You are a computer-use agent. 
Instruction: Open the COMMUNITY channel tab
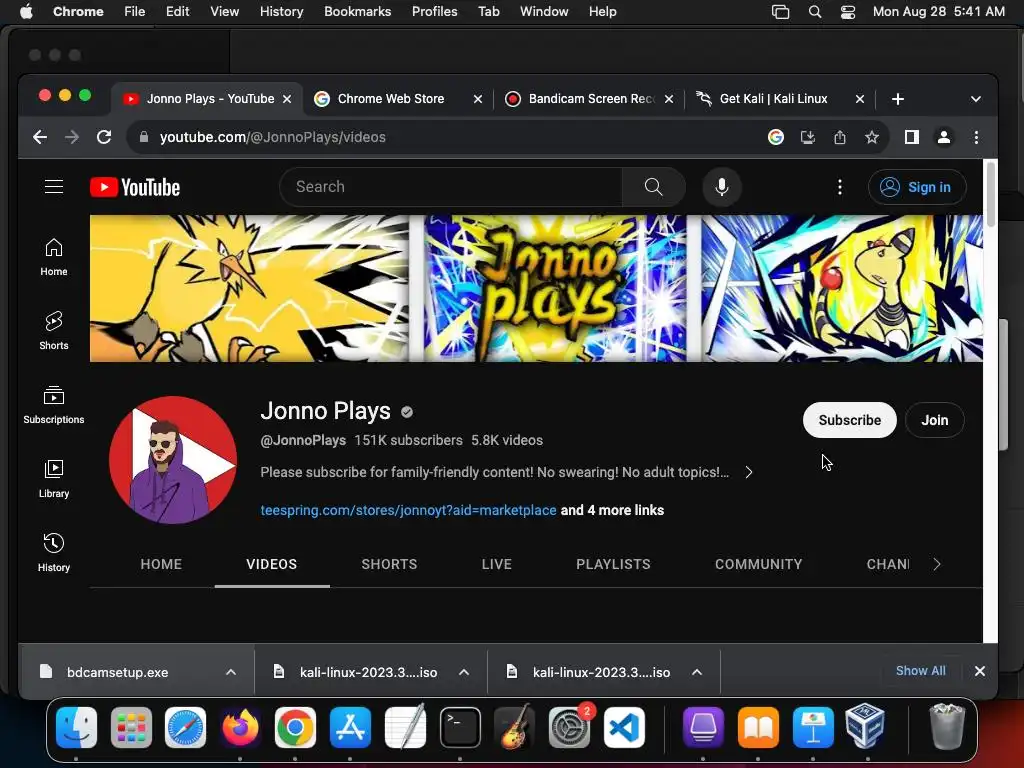[x=758, y=564]
